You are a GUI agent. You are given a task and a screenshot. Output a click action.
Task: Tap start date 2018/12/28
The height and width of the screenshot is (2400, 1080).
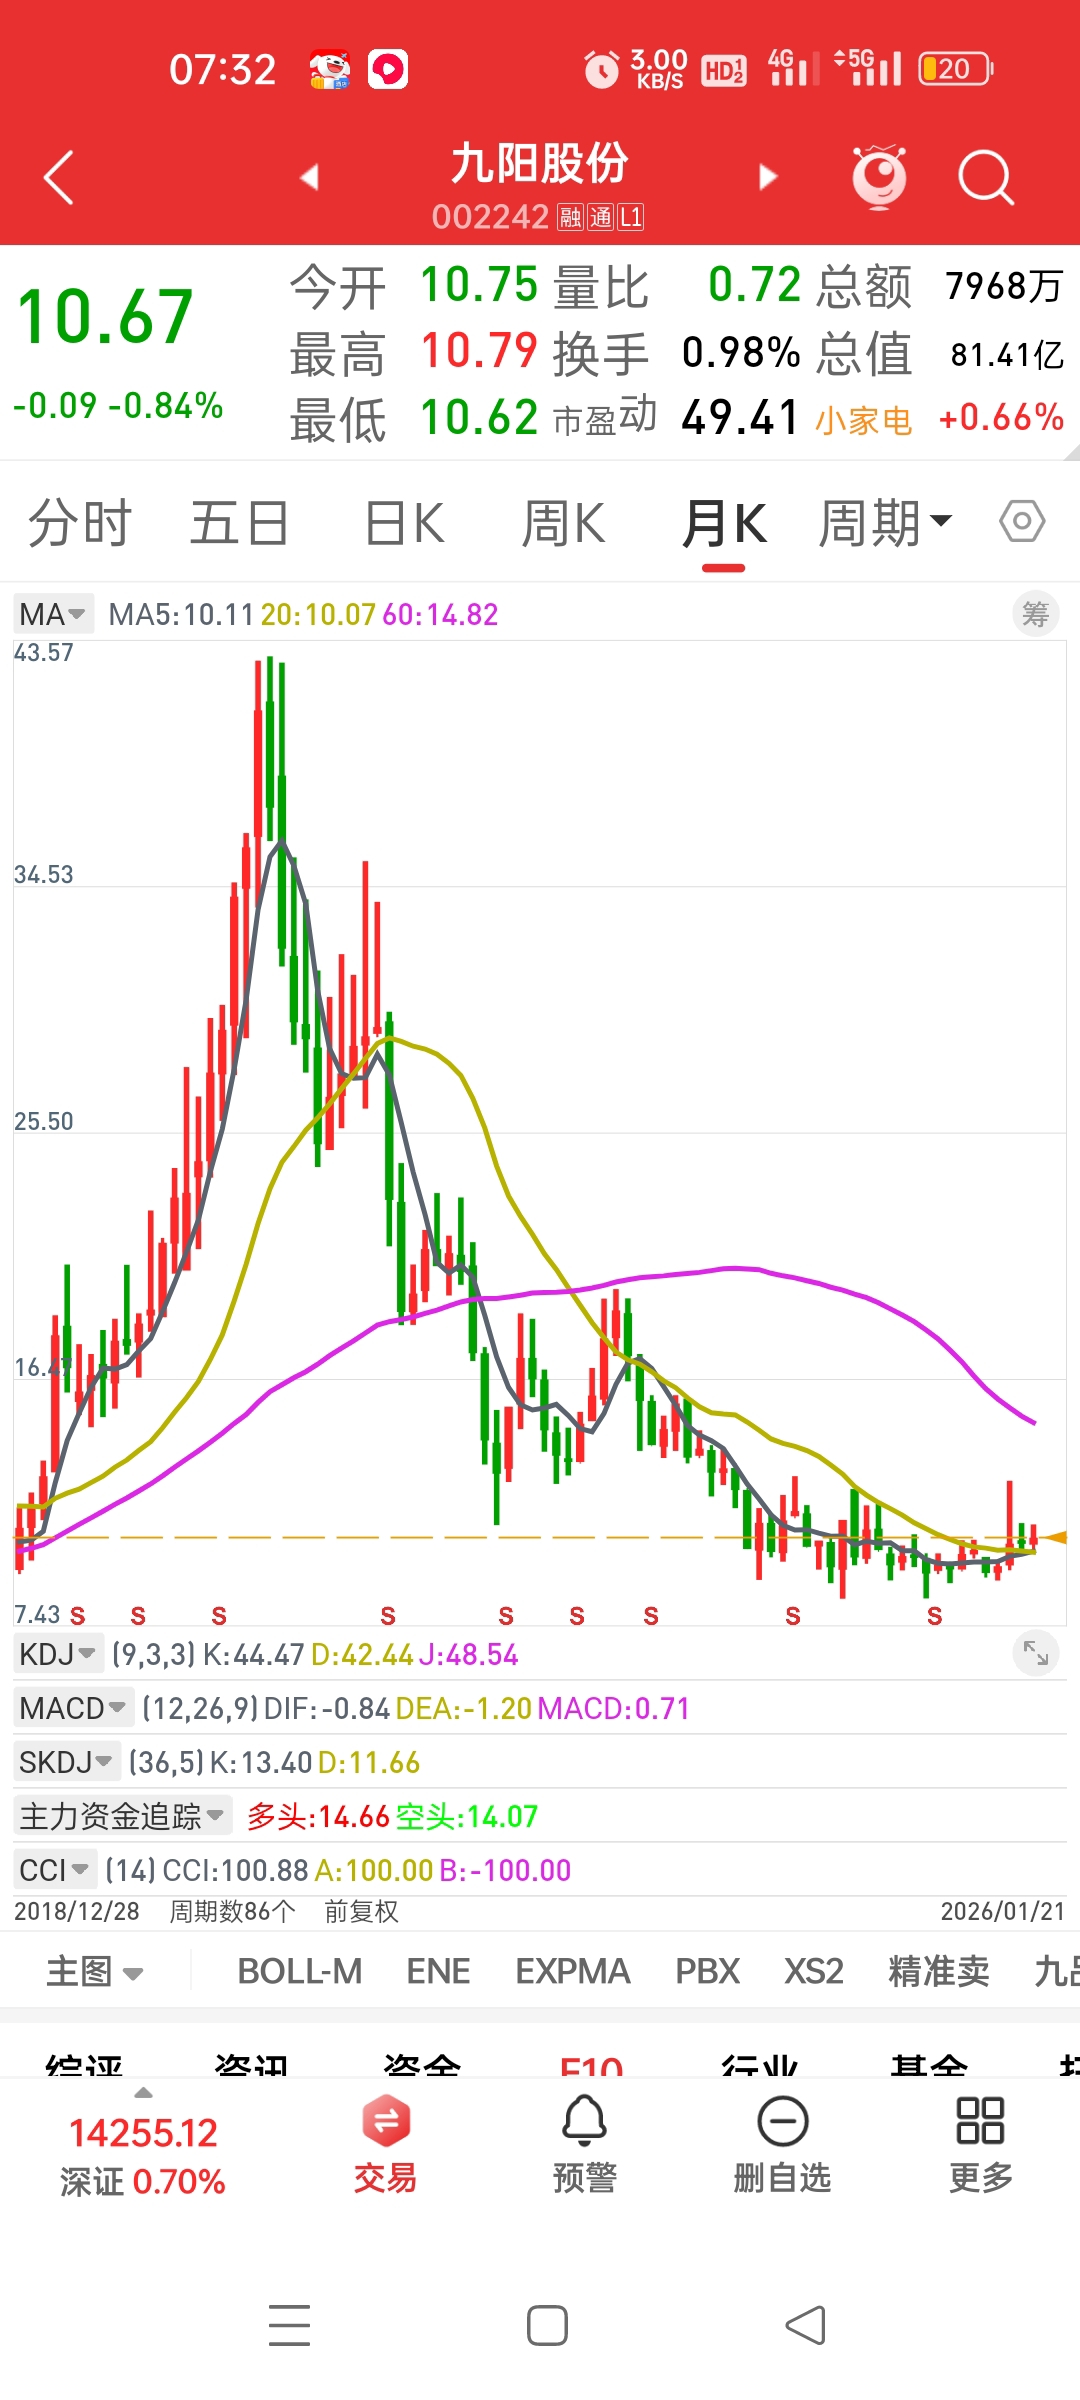tap(77, 1912)
